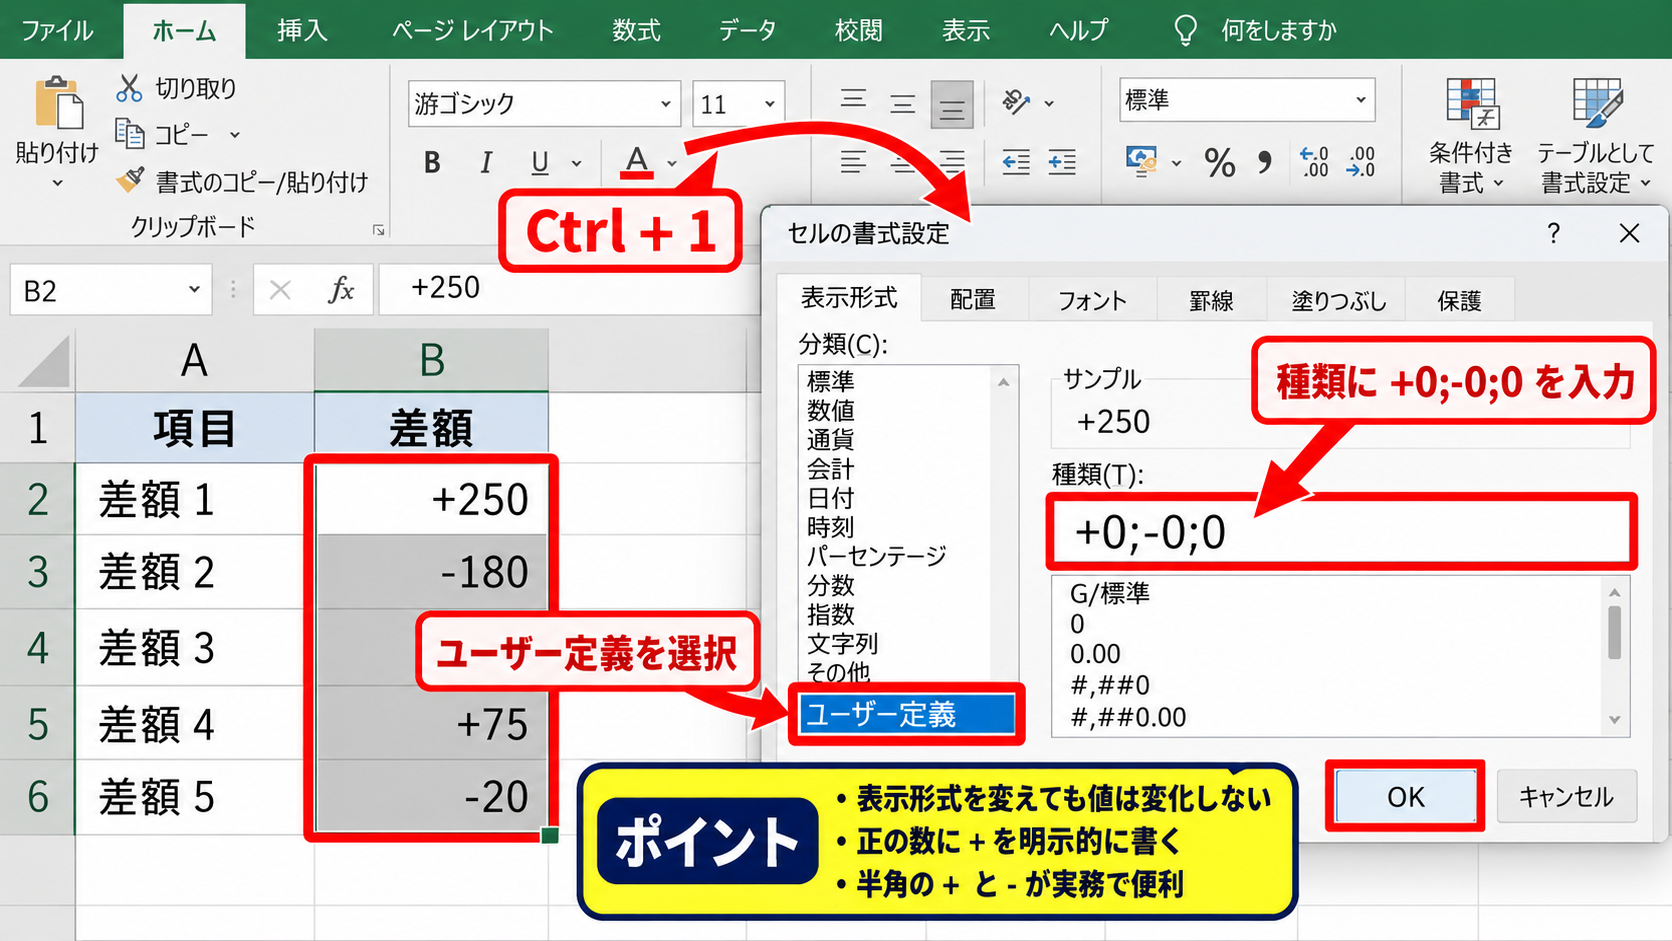Click the 何をしますか search lightbulb
This screenshot has height=941, width=1672.
(1186, 30)
